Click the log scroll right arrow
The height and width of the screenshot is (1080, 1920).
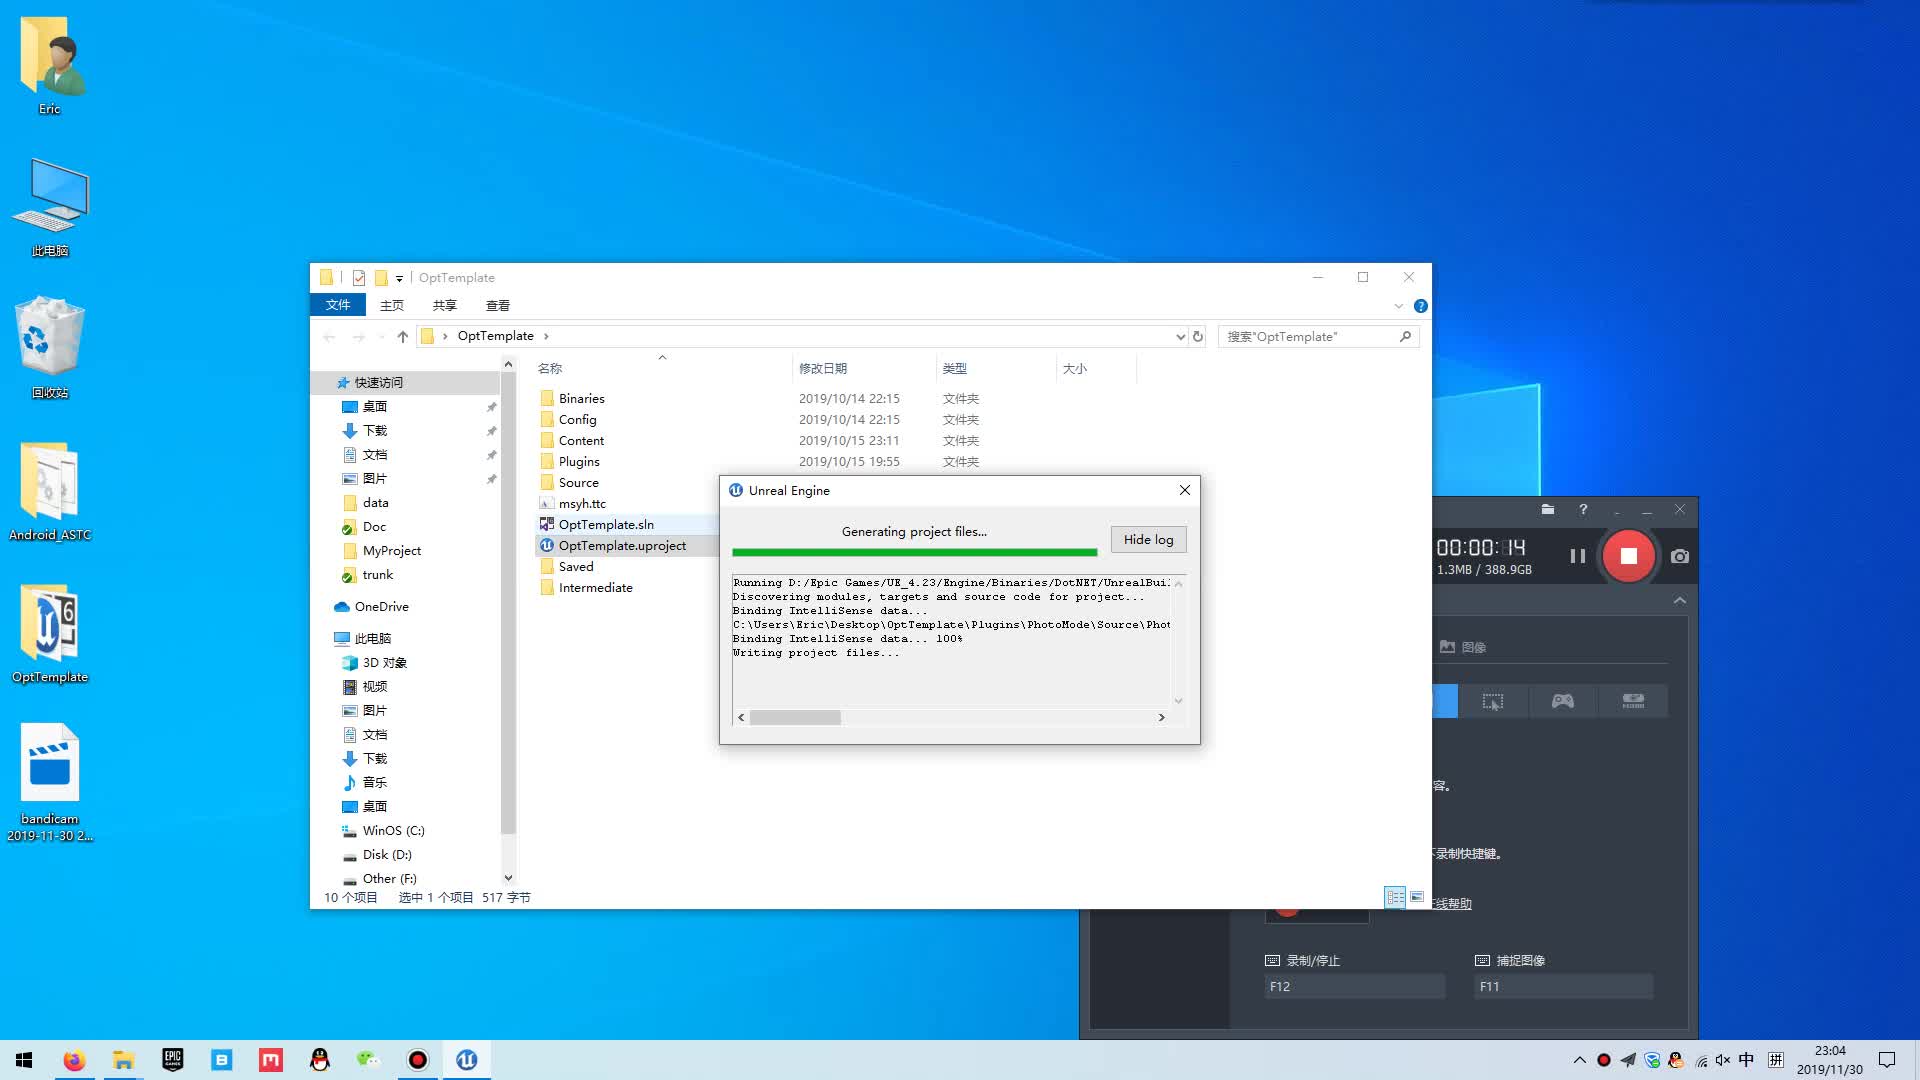[x=1161, y=717]
